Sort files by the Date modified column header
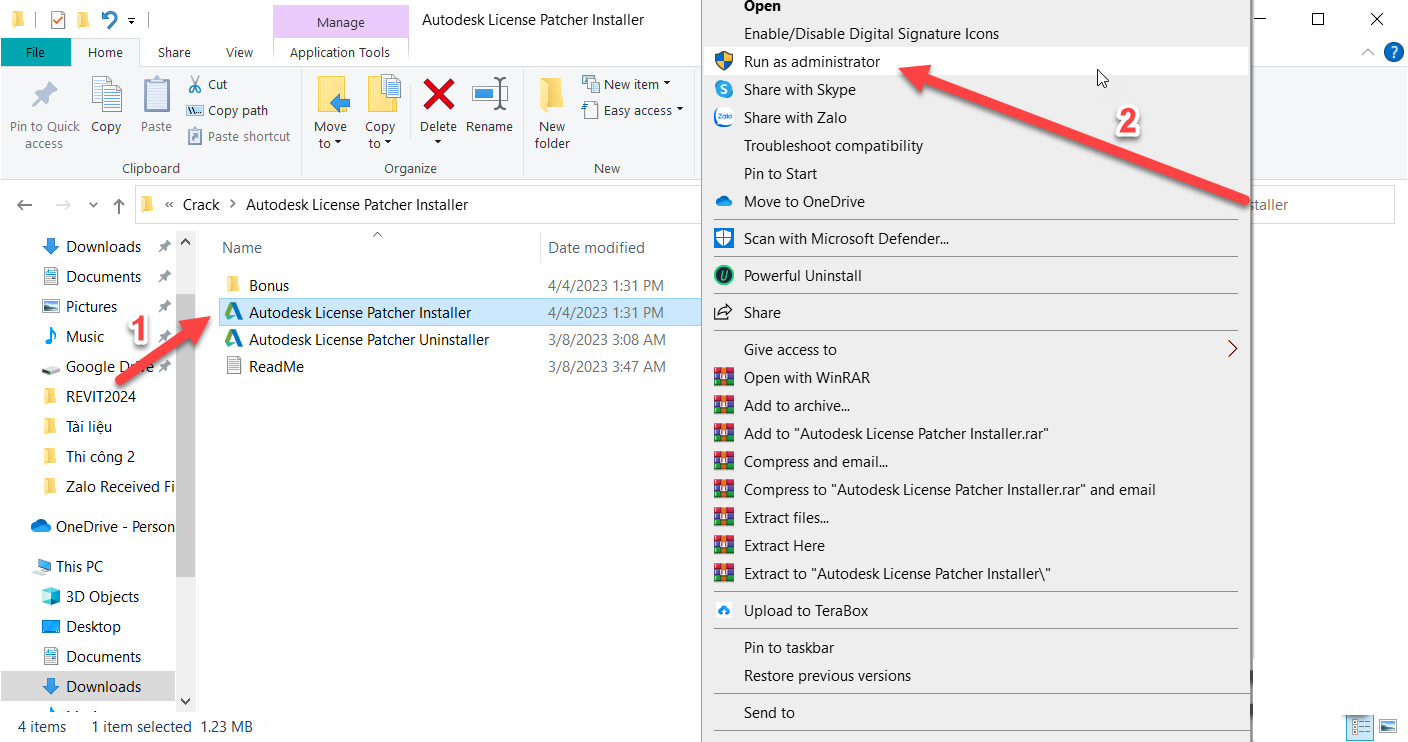The width and height of the screenshot is (1408, 742). (x=596, y=248)
